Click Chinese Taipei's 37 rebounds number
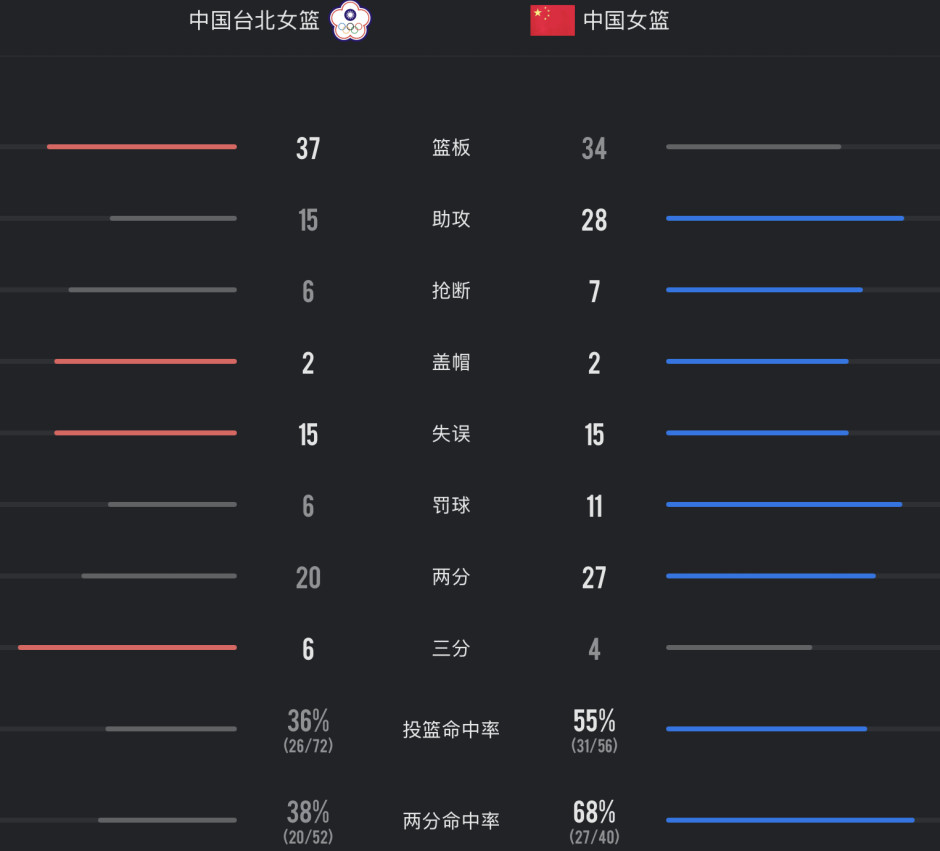 point(308,149)
